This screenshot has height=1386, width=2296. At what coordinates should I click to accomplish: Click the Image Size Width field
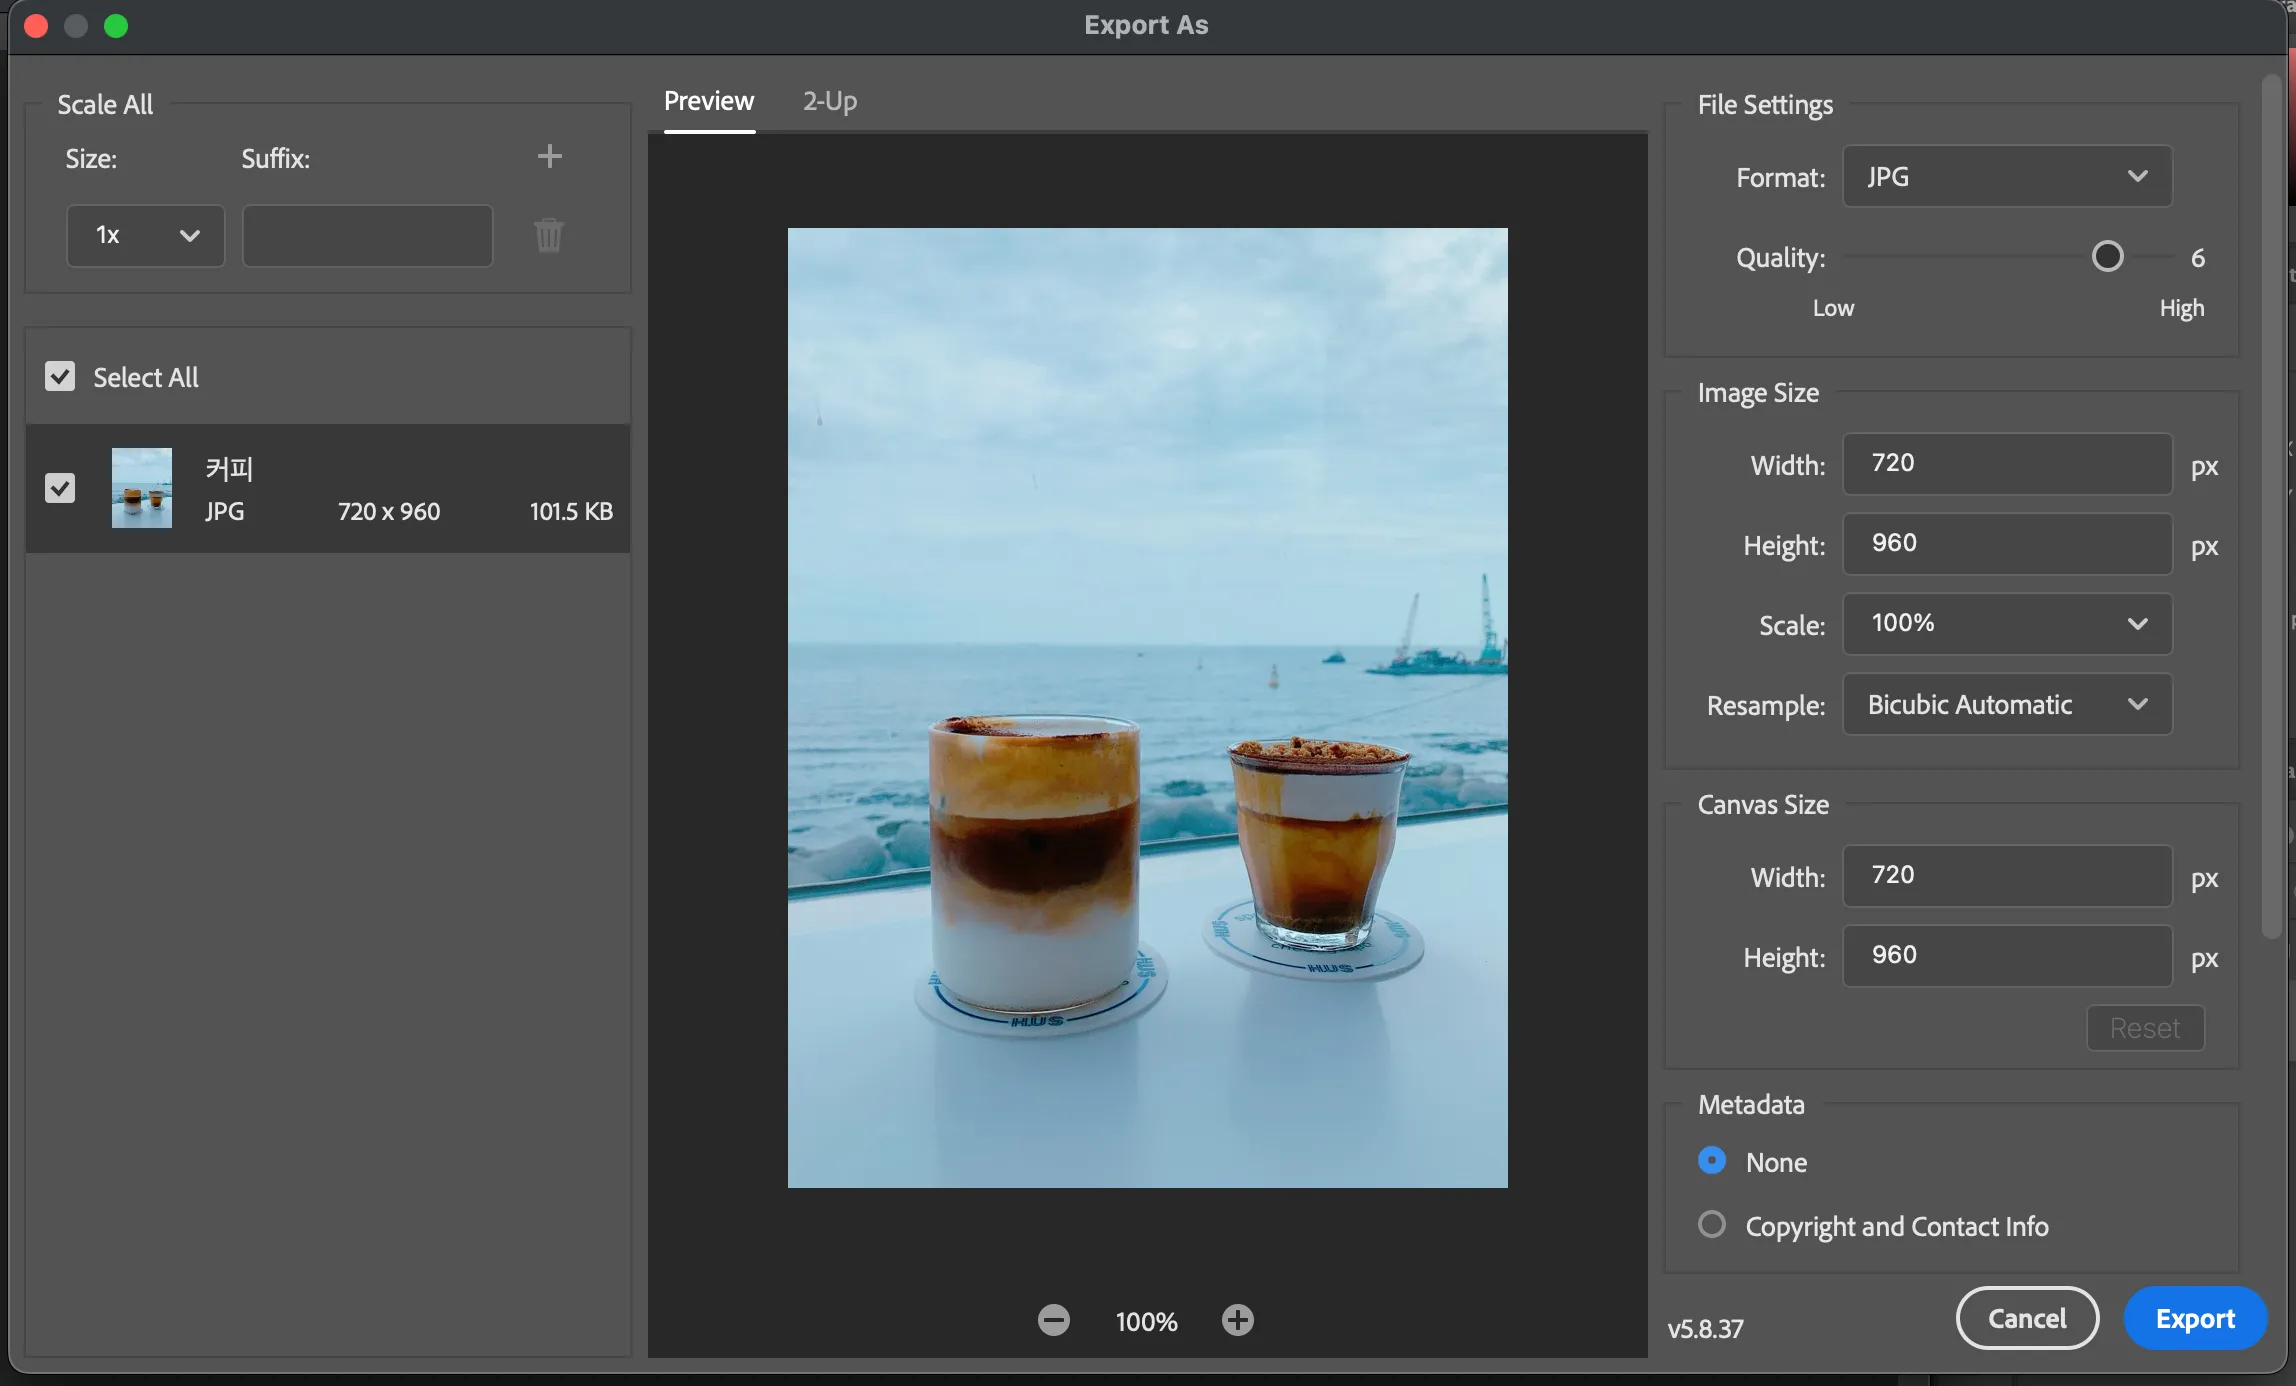coord(2007,463)
